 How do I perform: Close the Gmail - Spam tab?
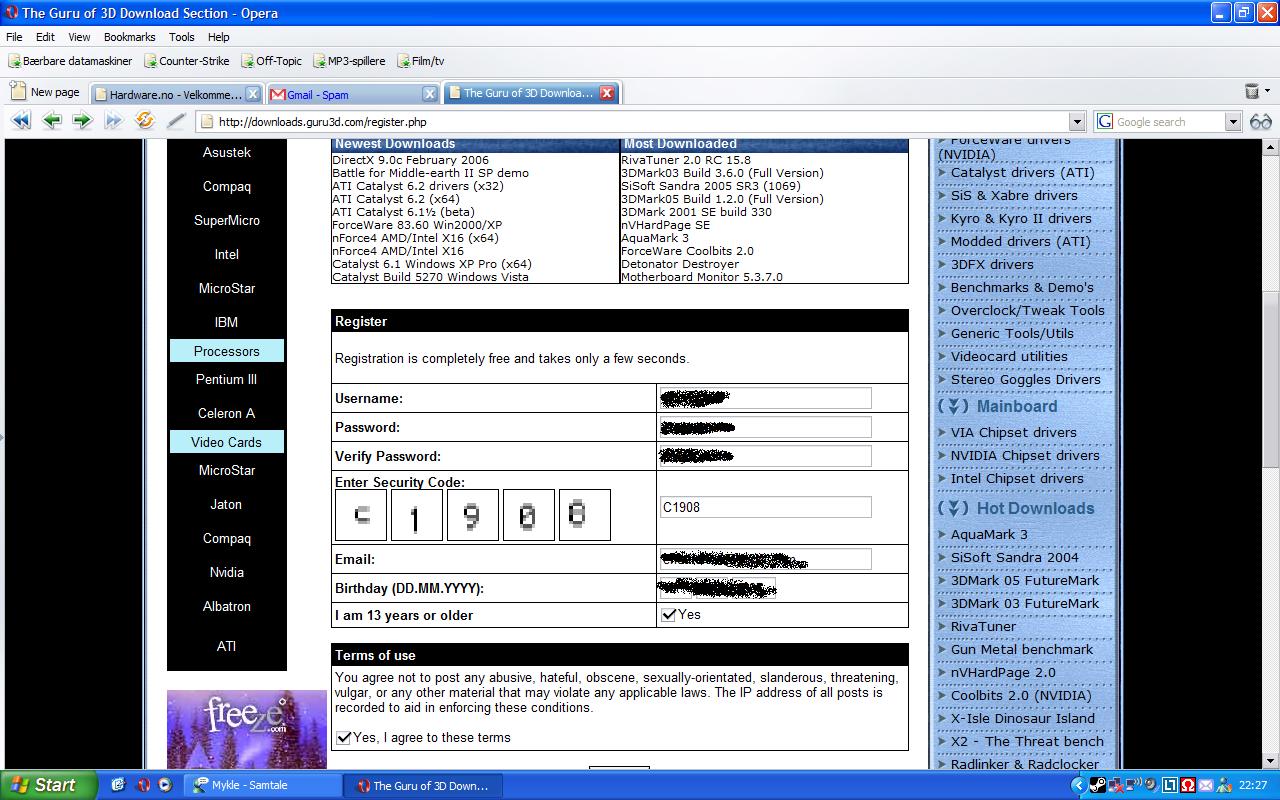click(x=429, y=94)
